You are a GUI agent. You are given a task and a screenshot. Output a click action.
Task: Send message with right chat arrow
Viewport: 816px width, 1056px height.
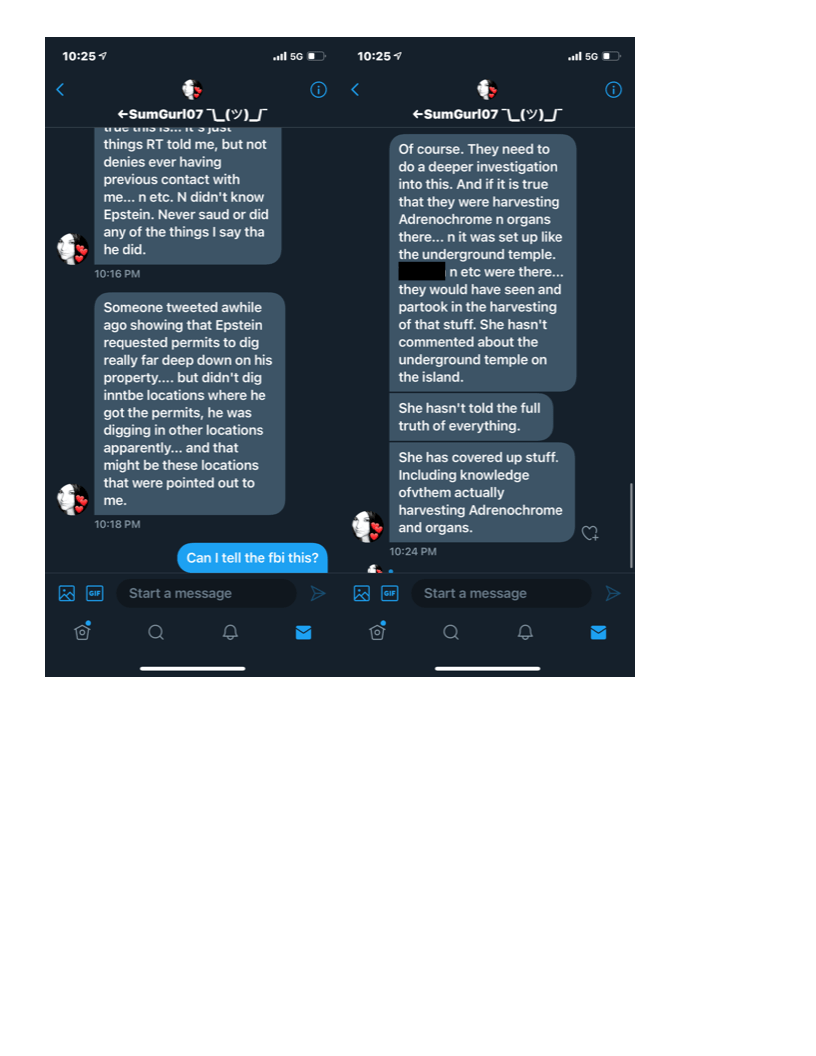coord(613,593)
